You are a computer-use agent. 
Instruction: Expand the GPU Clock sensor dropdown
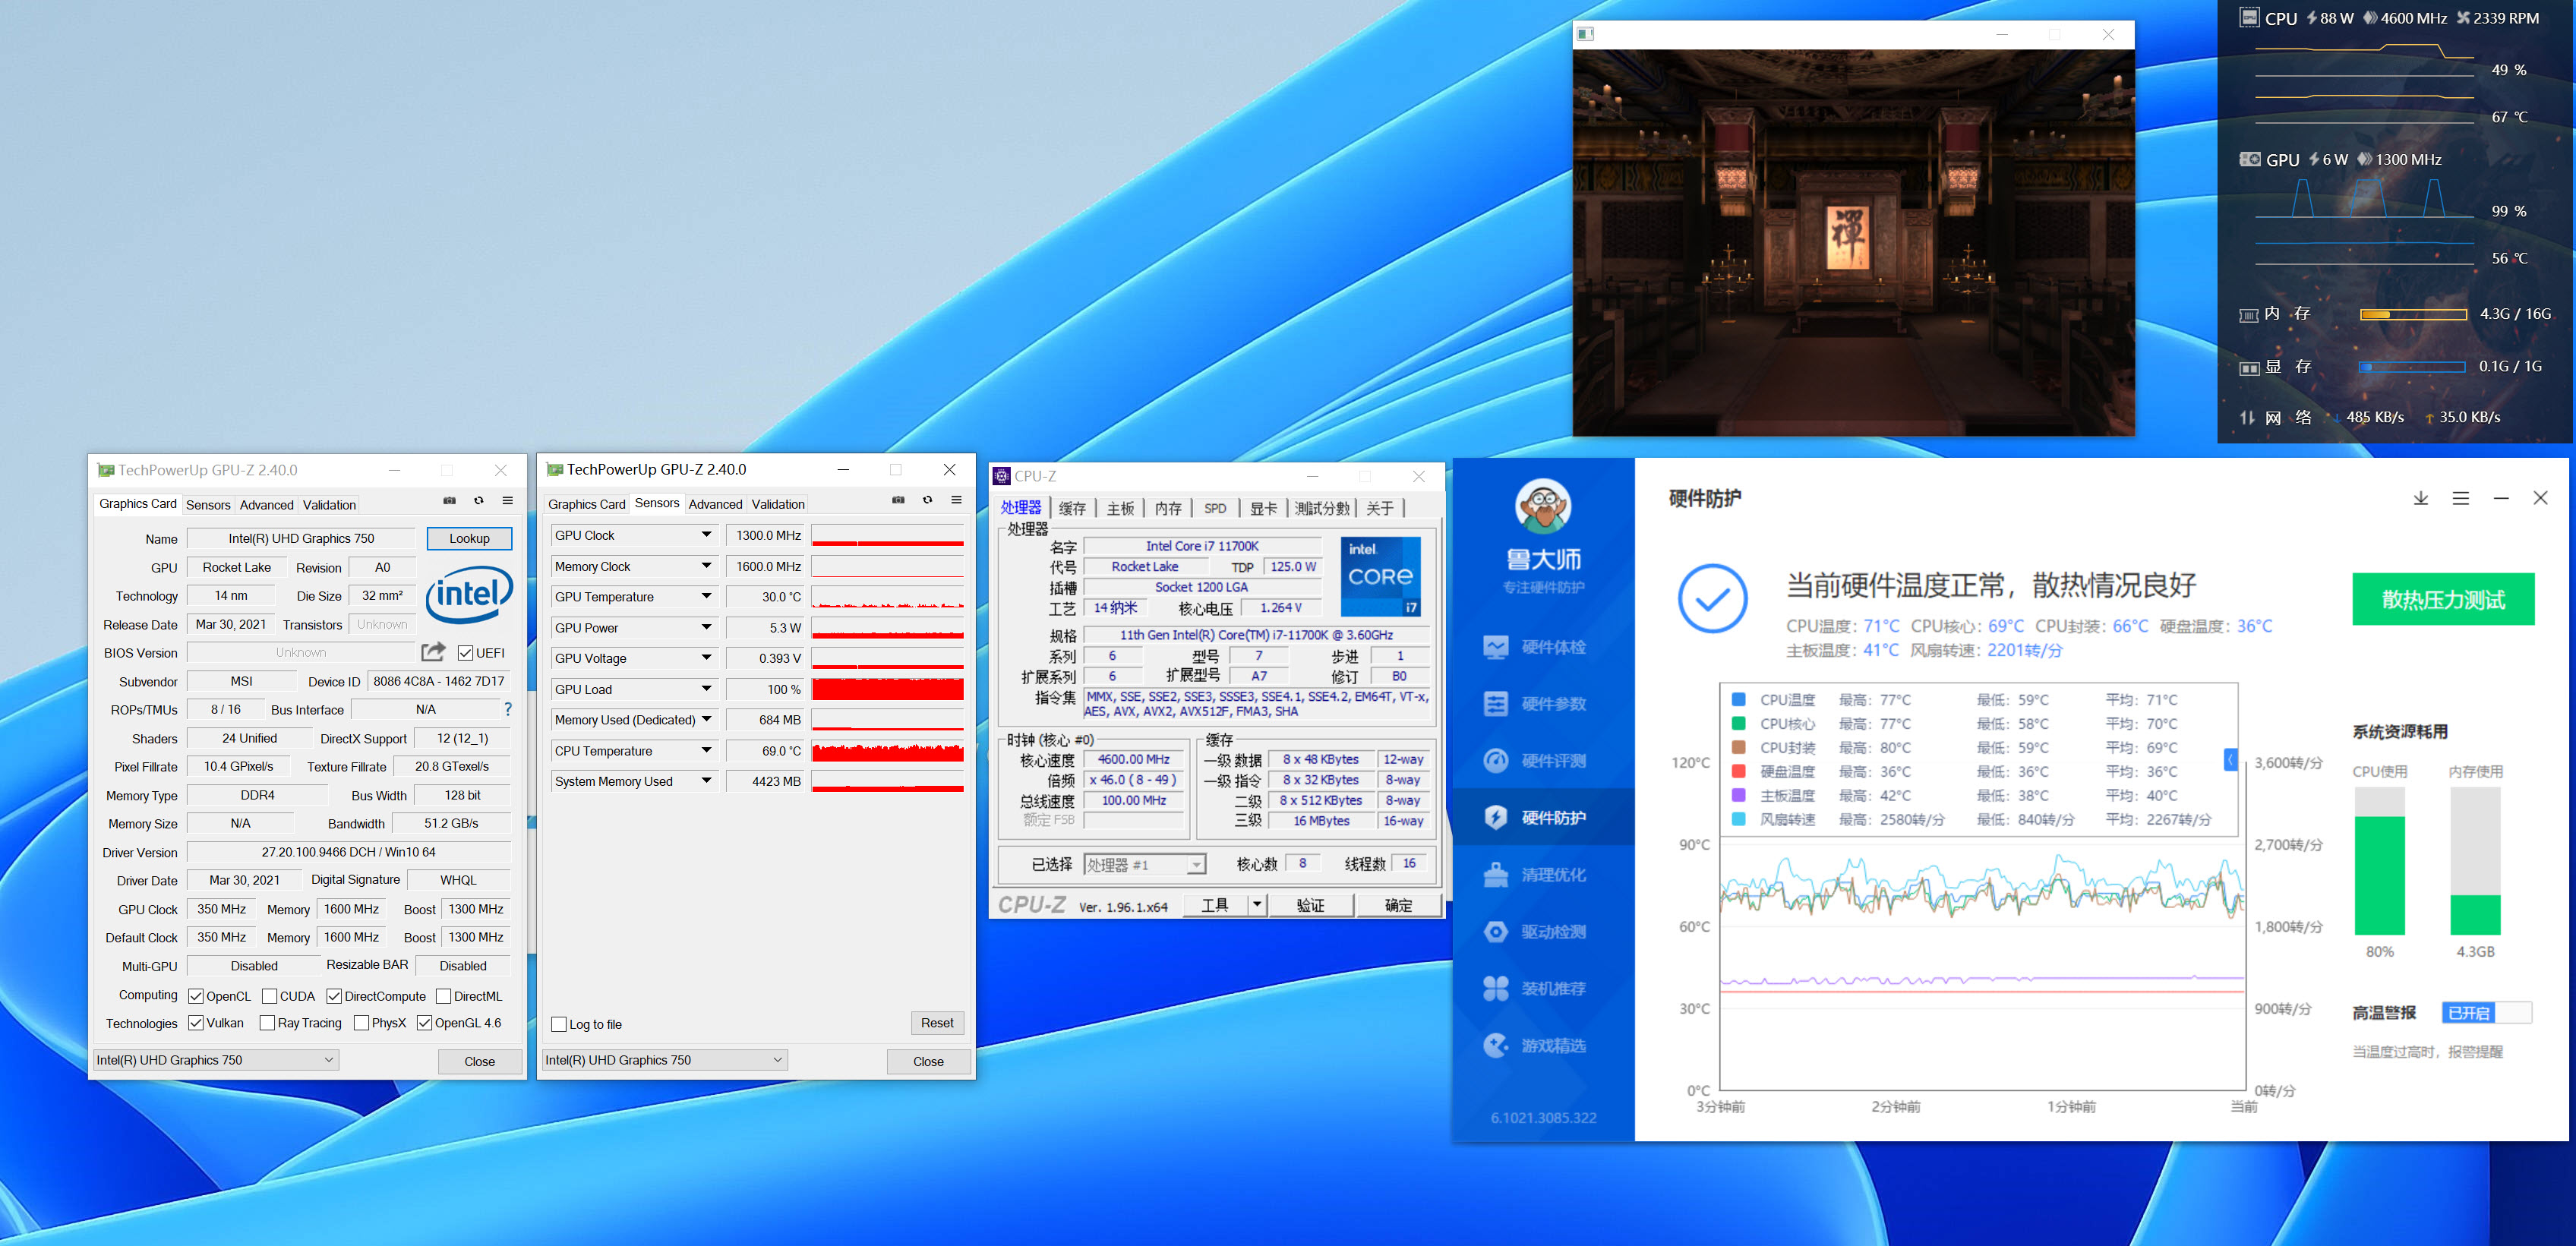pyautogui.click(x=706, y=535)
